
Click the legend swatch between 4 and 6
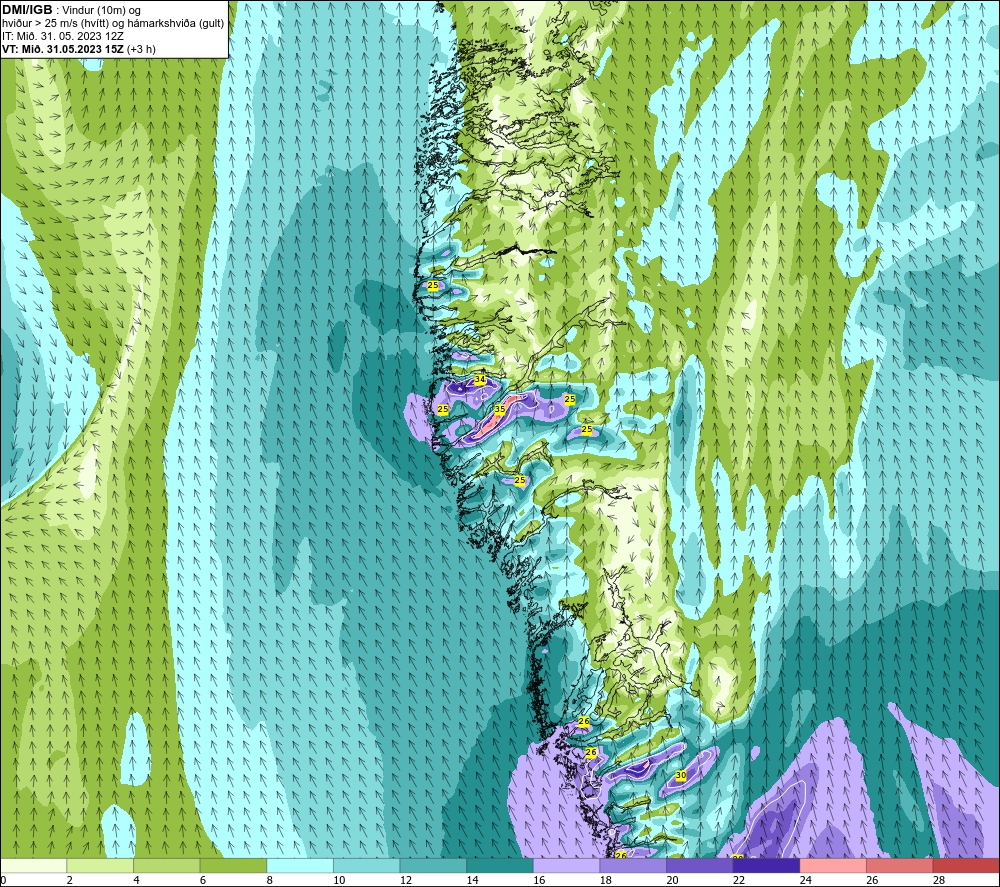(166, 866)
